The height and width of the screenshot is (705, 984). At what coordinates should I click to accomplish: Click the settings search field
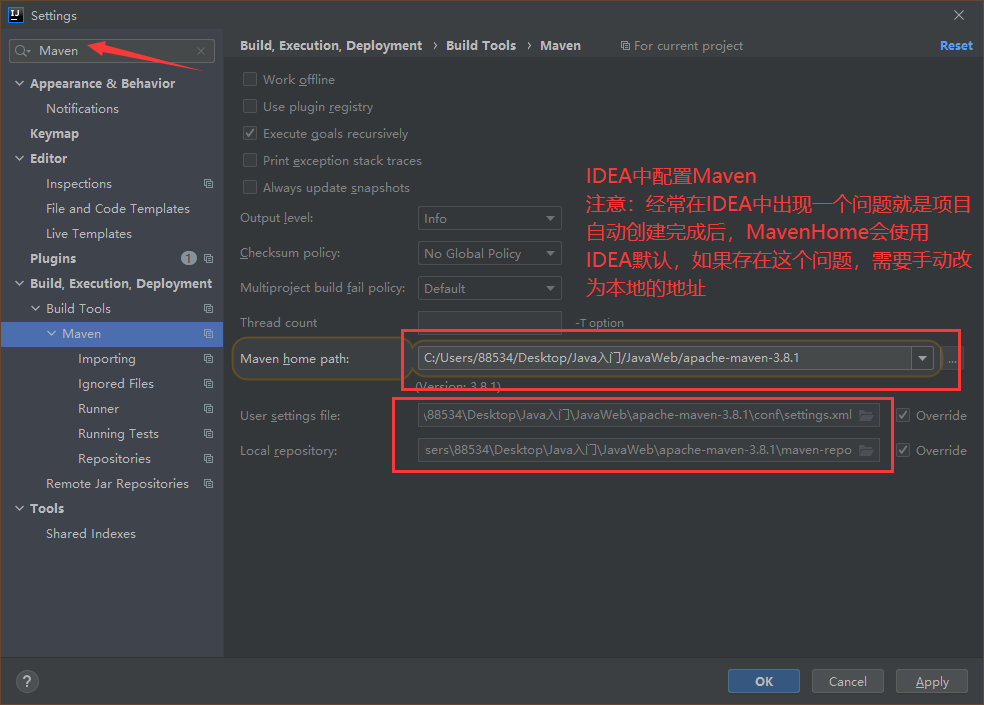click(112, 51)
